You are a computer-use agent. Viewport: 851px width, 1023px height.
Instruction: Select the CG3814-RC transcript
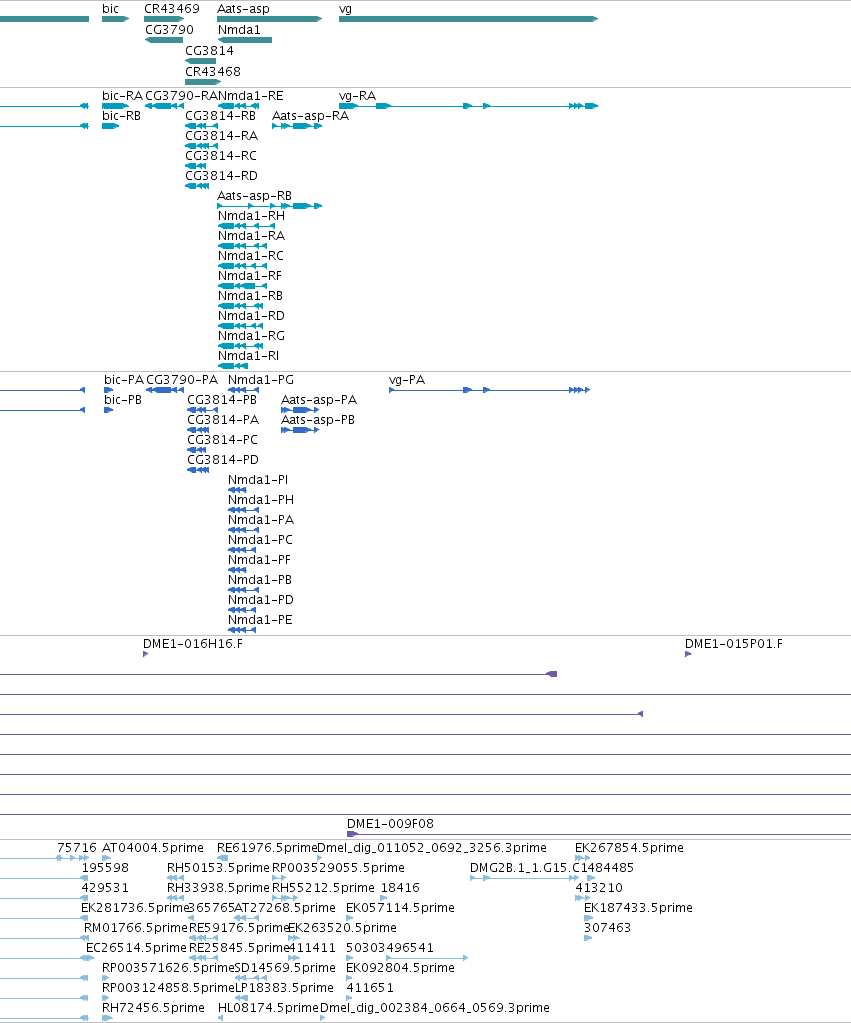pos(196,166)
